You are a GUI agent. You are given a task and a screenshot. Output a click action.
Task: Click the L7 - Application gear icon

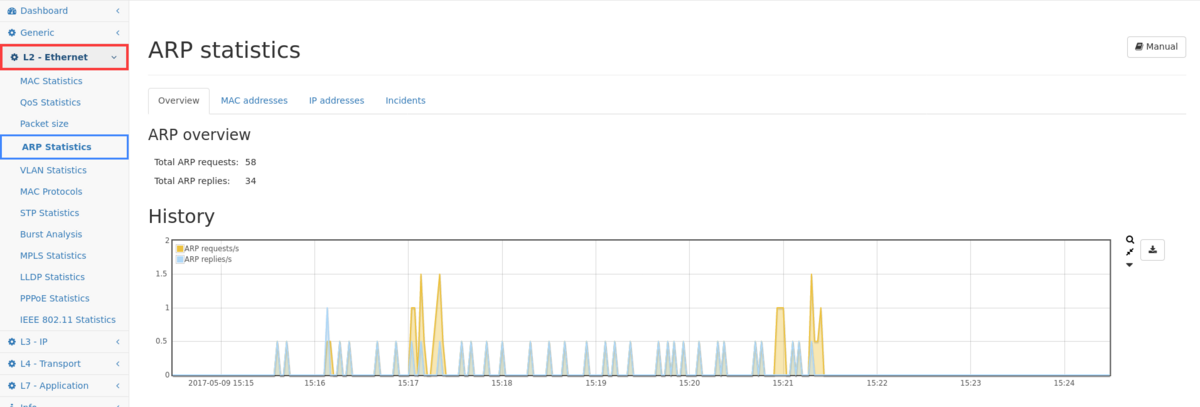(12, 386)
